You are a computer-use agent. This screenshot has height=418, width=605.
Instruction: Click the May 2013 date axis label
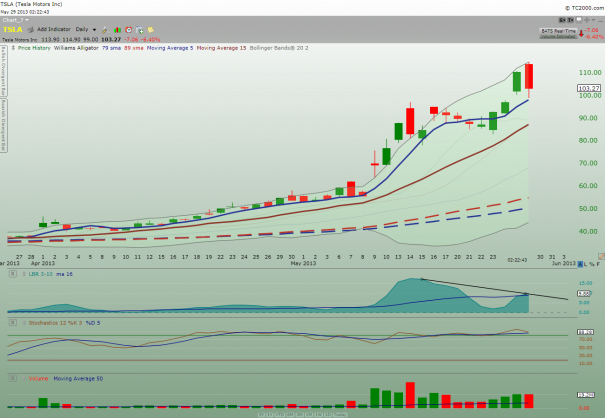point(303,263)
